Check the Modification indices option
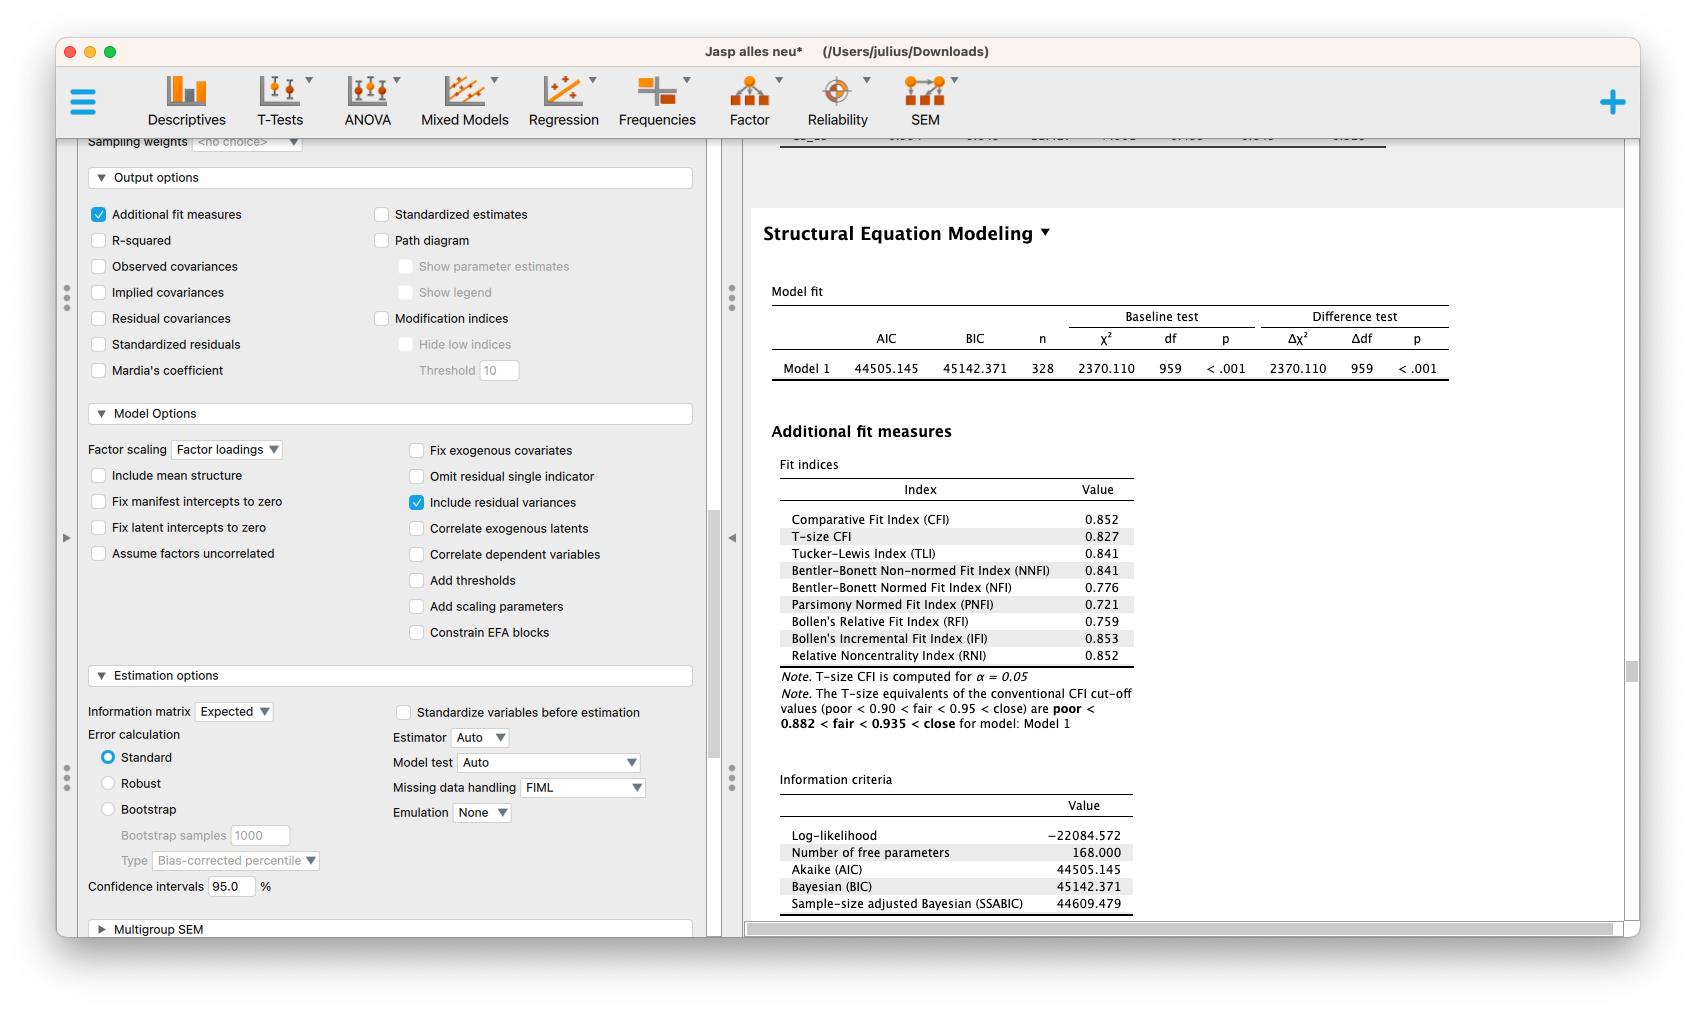Screen dimensions: 1696x1011 pyautogui.click(x=381, y=318)
